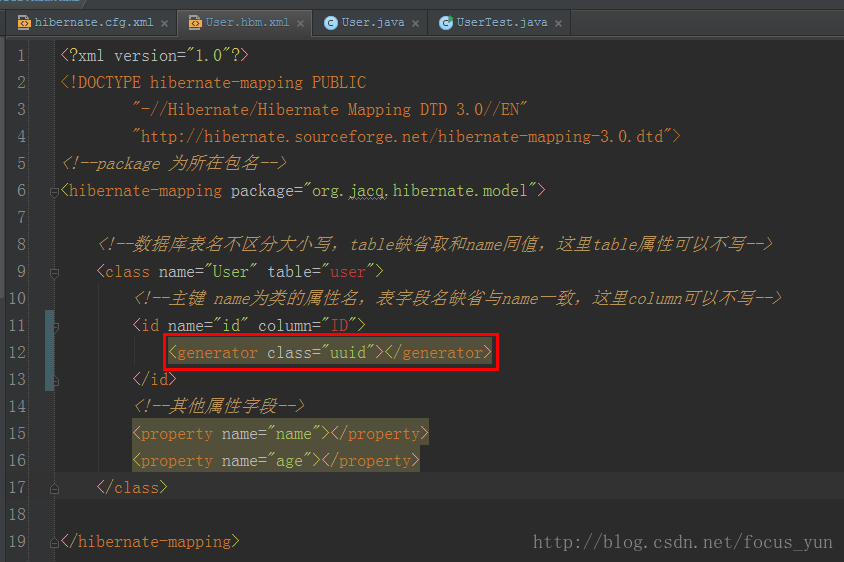
Task: Switch to the hibernate.cfg.xml tab
Action: [92, 23]
